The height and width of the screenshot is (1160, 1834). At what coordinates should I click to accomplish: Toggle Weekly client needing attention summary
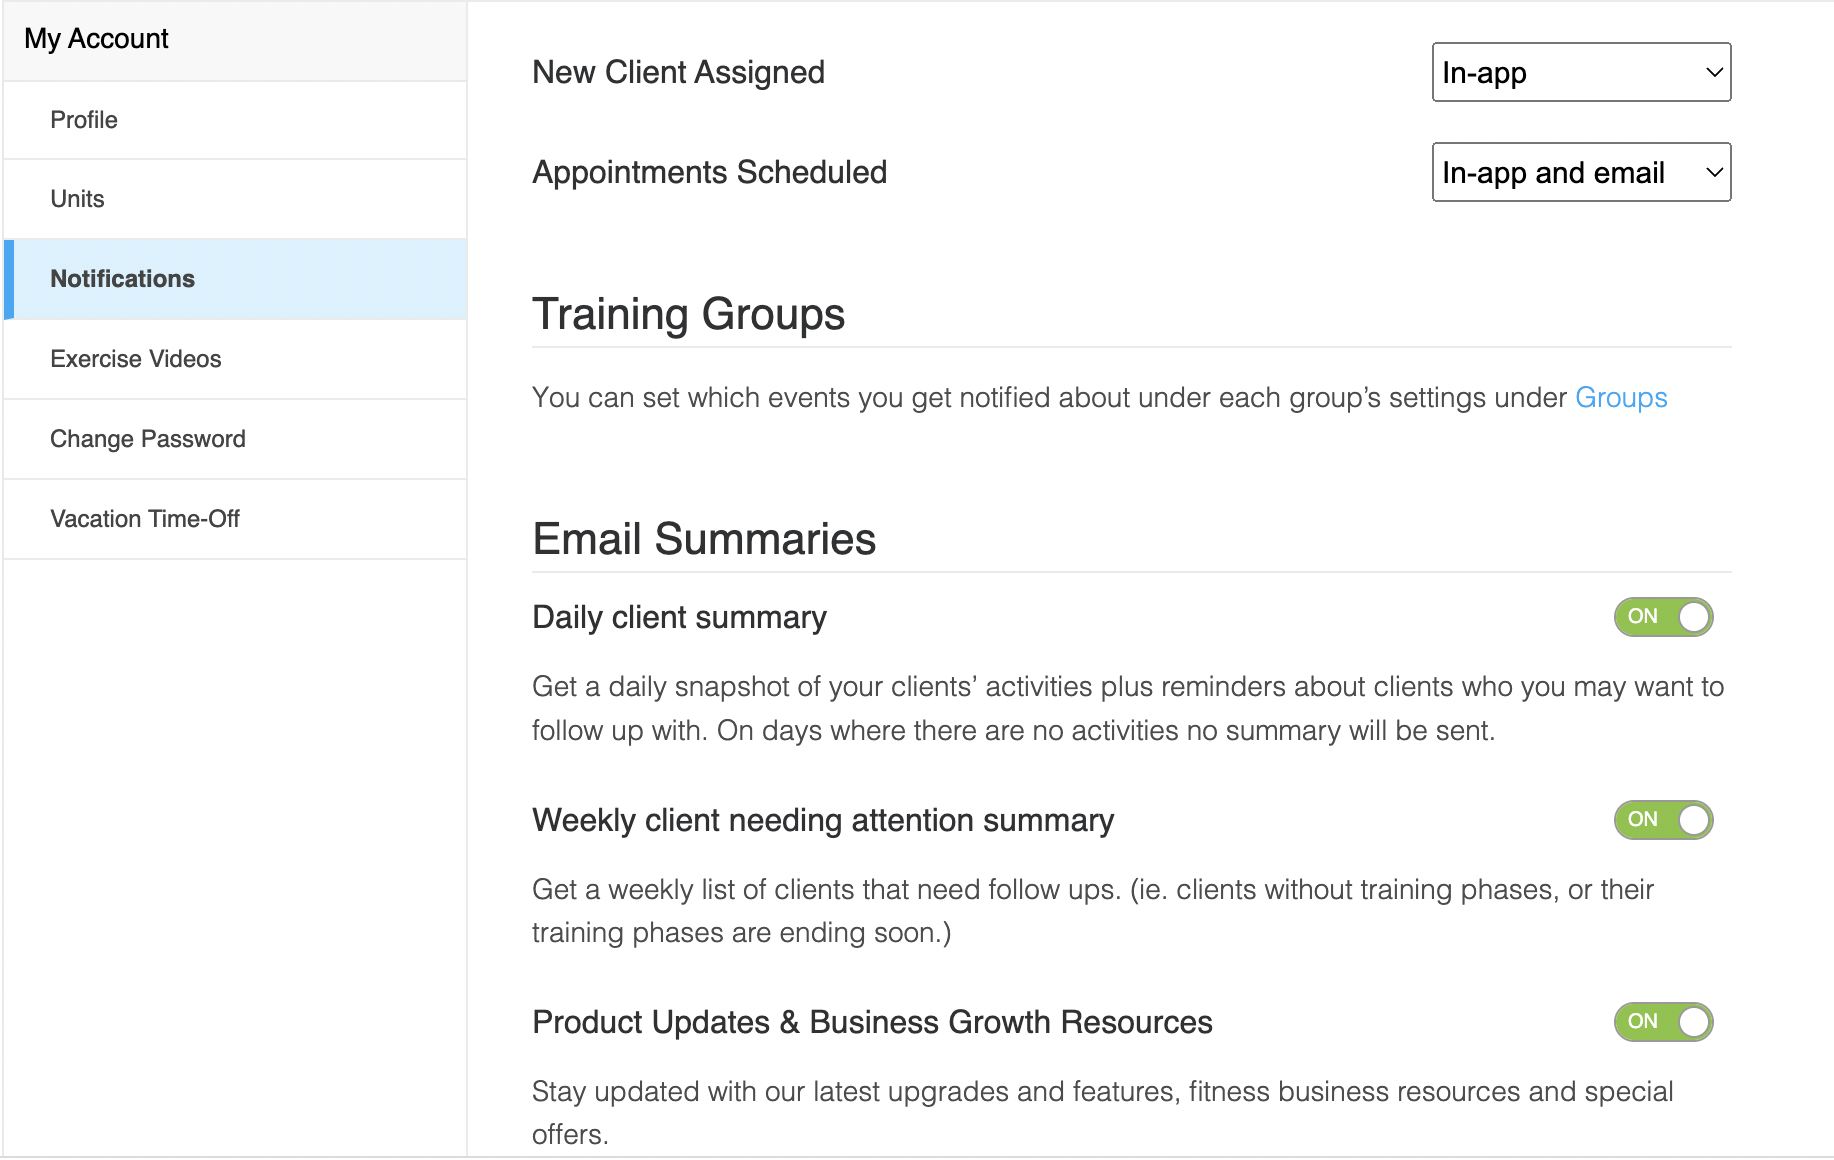[1663, 820]
